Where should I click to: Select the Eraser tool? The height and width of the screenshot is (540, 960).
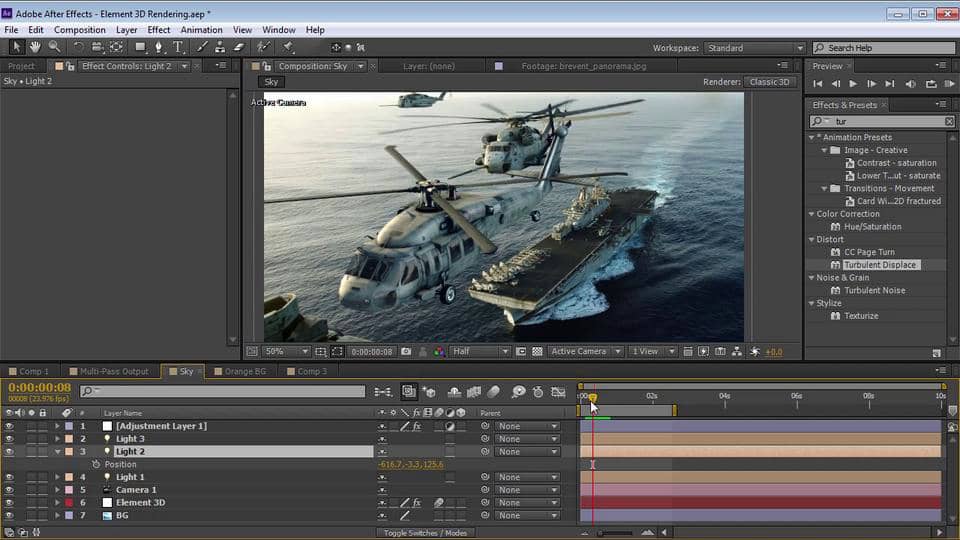point(239,47)
